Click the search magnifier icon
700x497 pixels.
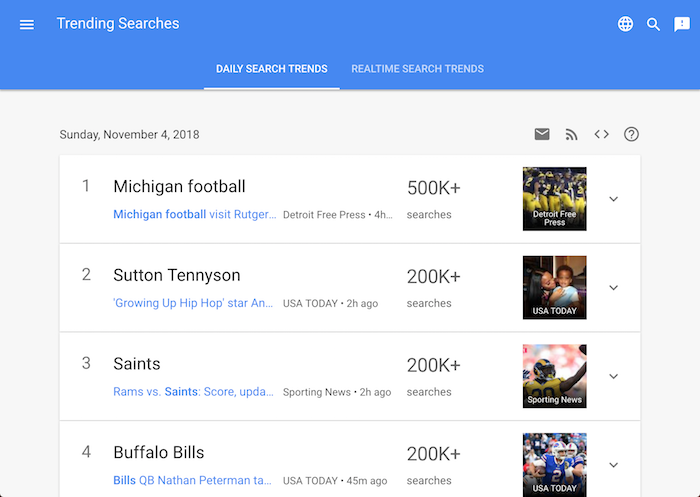pyautogui.click(x=653, y=24)
